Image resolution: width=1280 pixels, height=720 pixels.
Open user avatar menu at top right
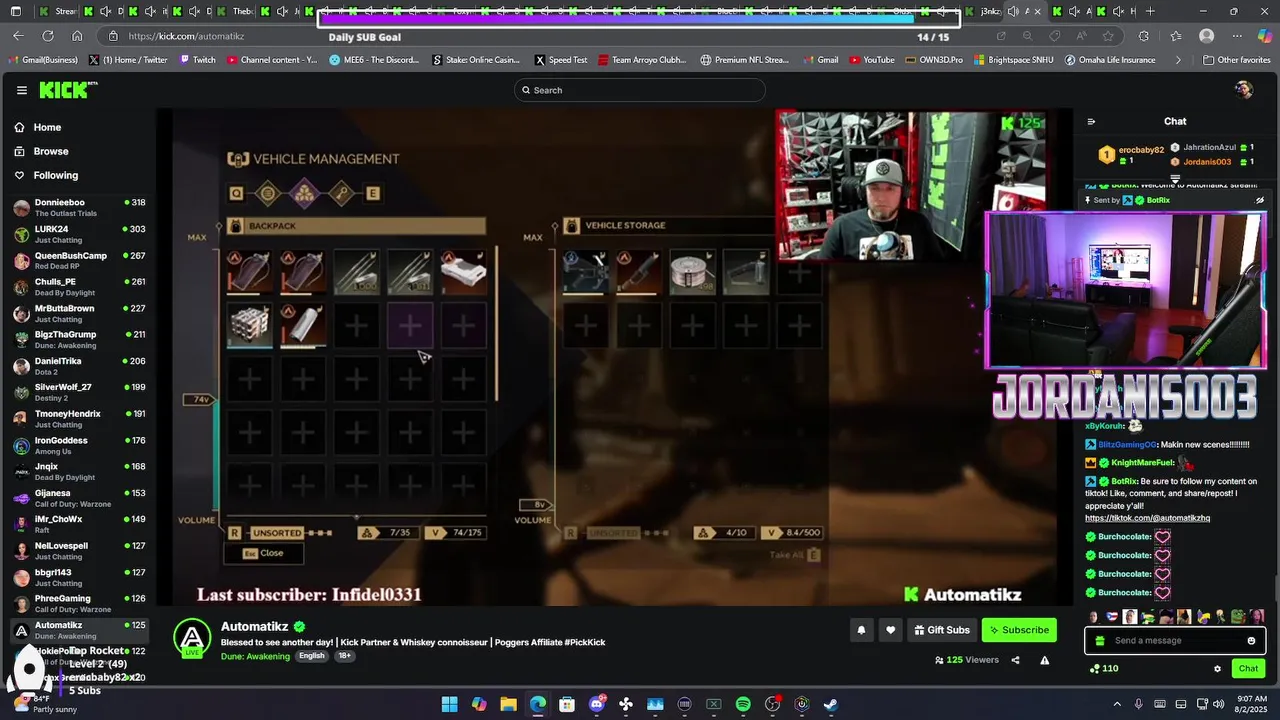1244,90
